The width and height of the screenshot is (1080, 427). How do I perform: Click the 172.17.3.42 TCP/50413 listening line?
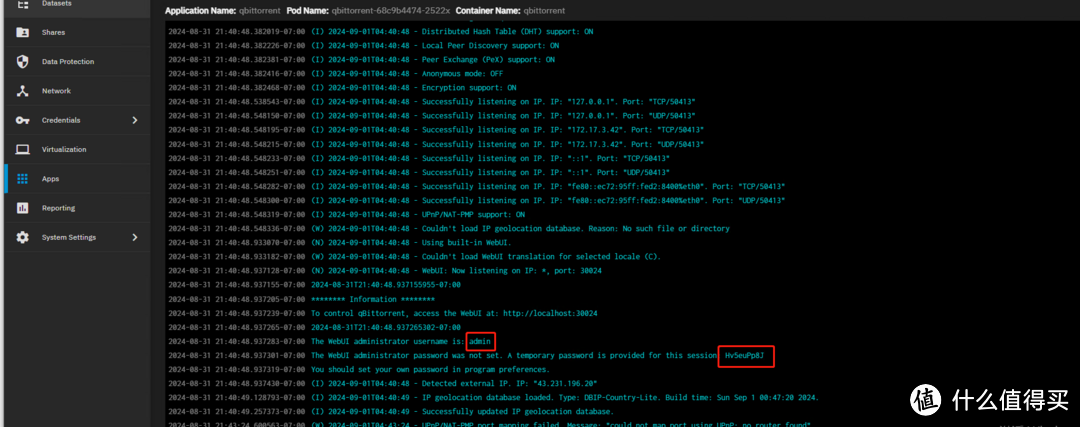[x=435, y=130]
